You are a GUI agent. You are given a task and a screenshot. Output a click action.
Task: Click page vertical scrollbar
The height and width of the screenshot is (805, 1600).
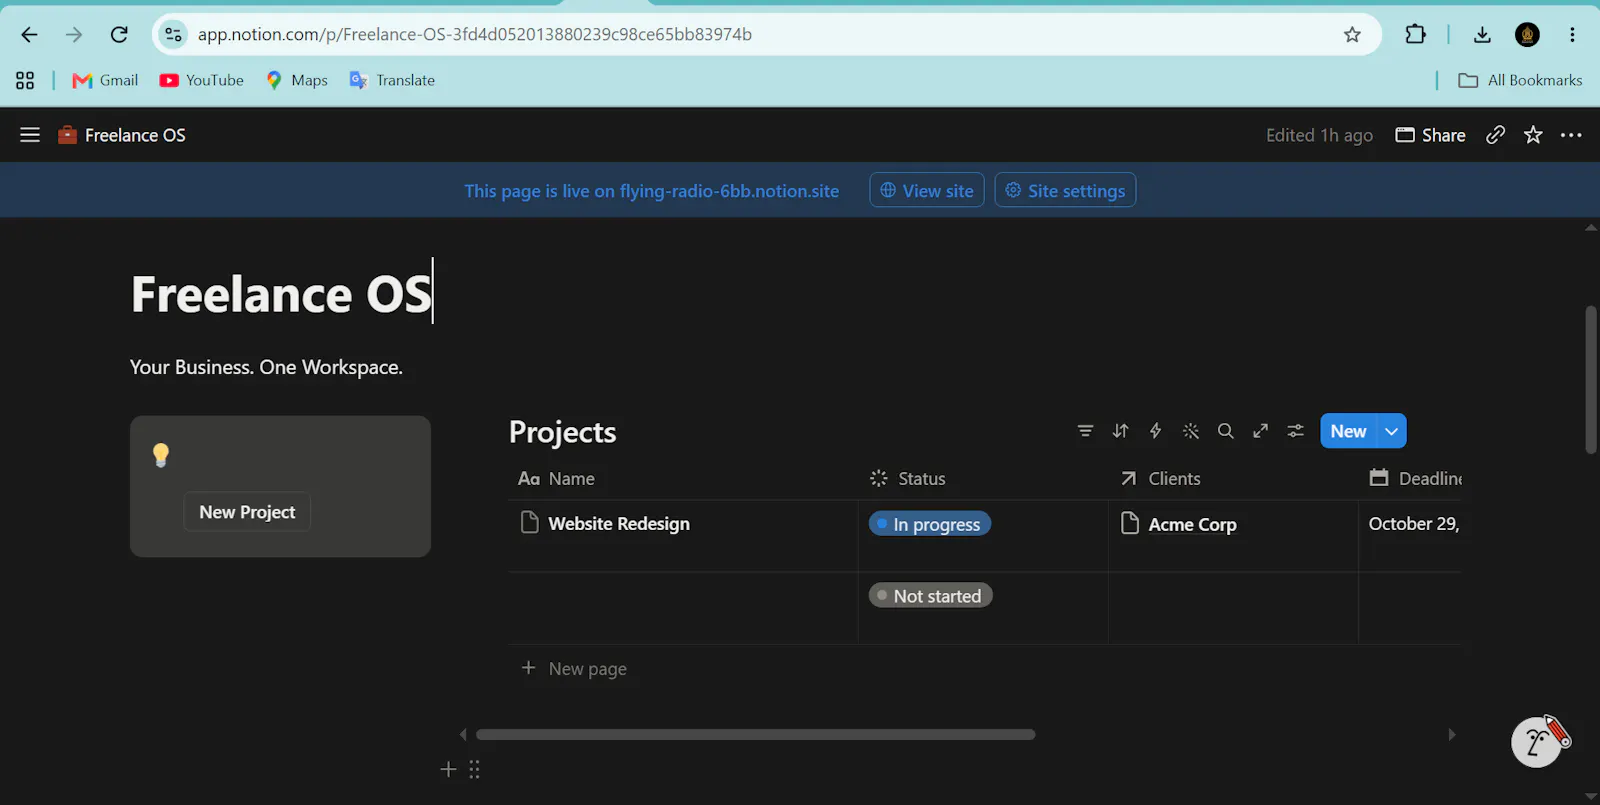point(1591,379)
